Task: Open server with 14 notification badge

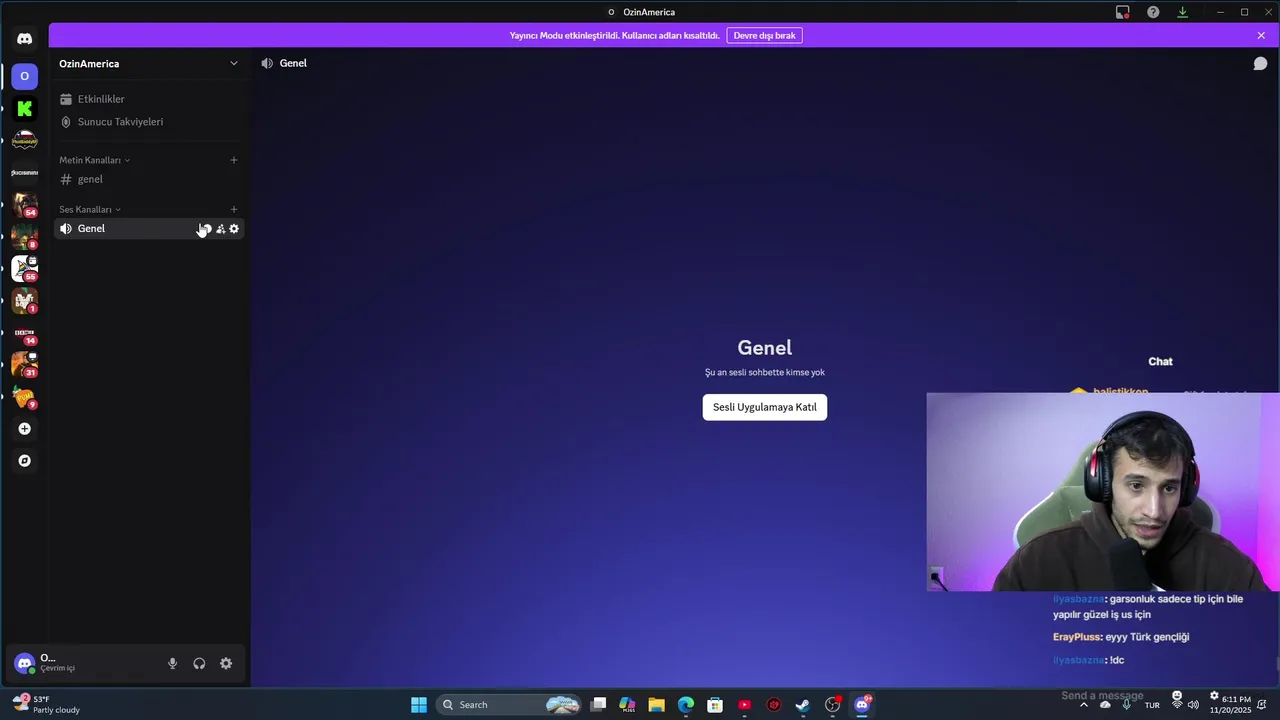Action: 25,332
